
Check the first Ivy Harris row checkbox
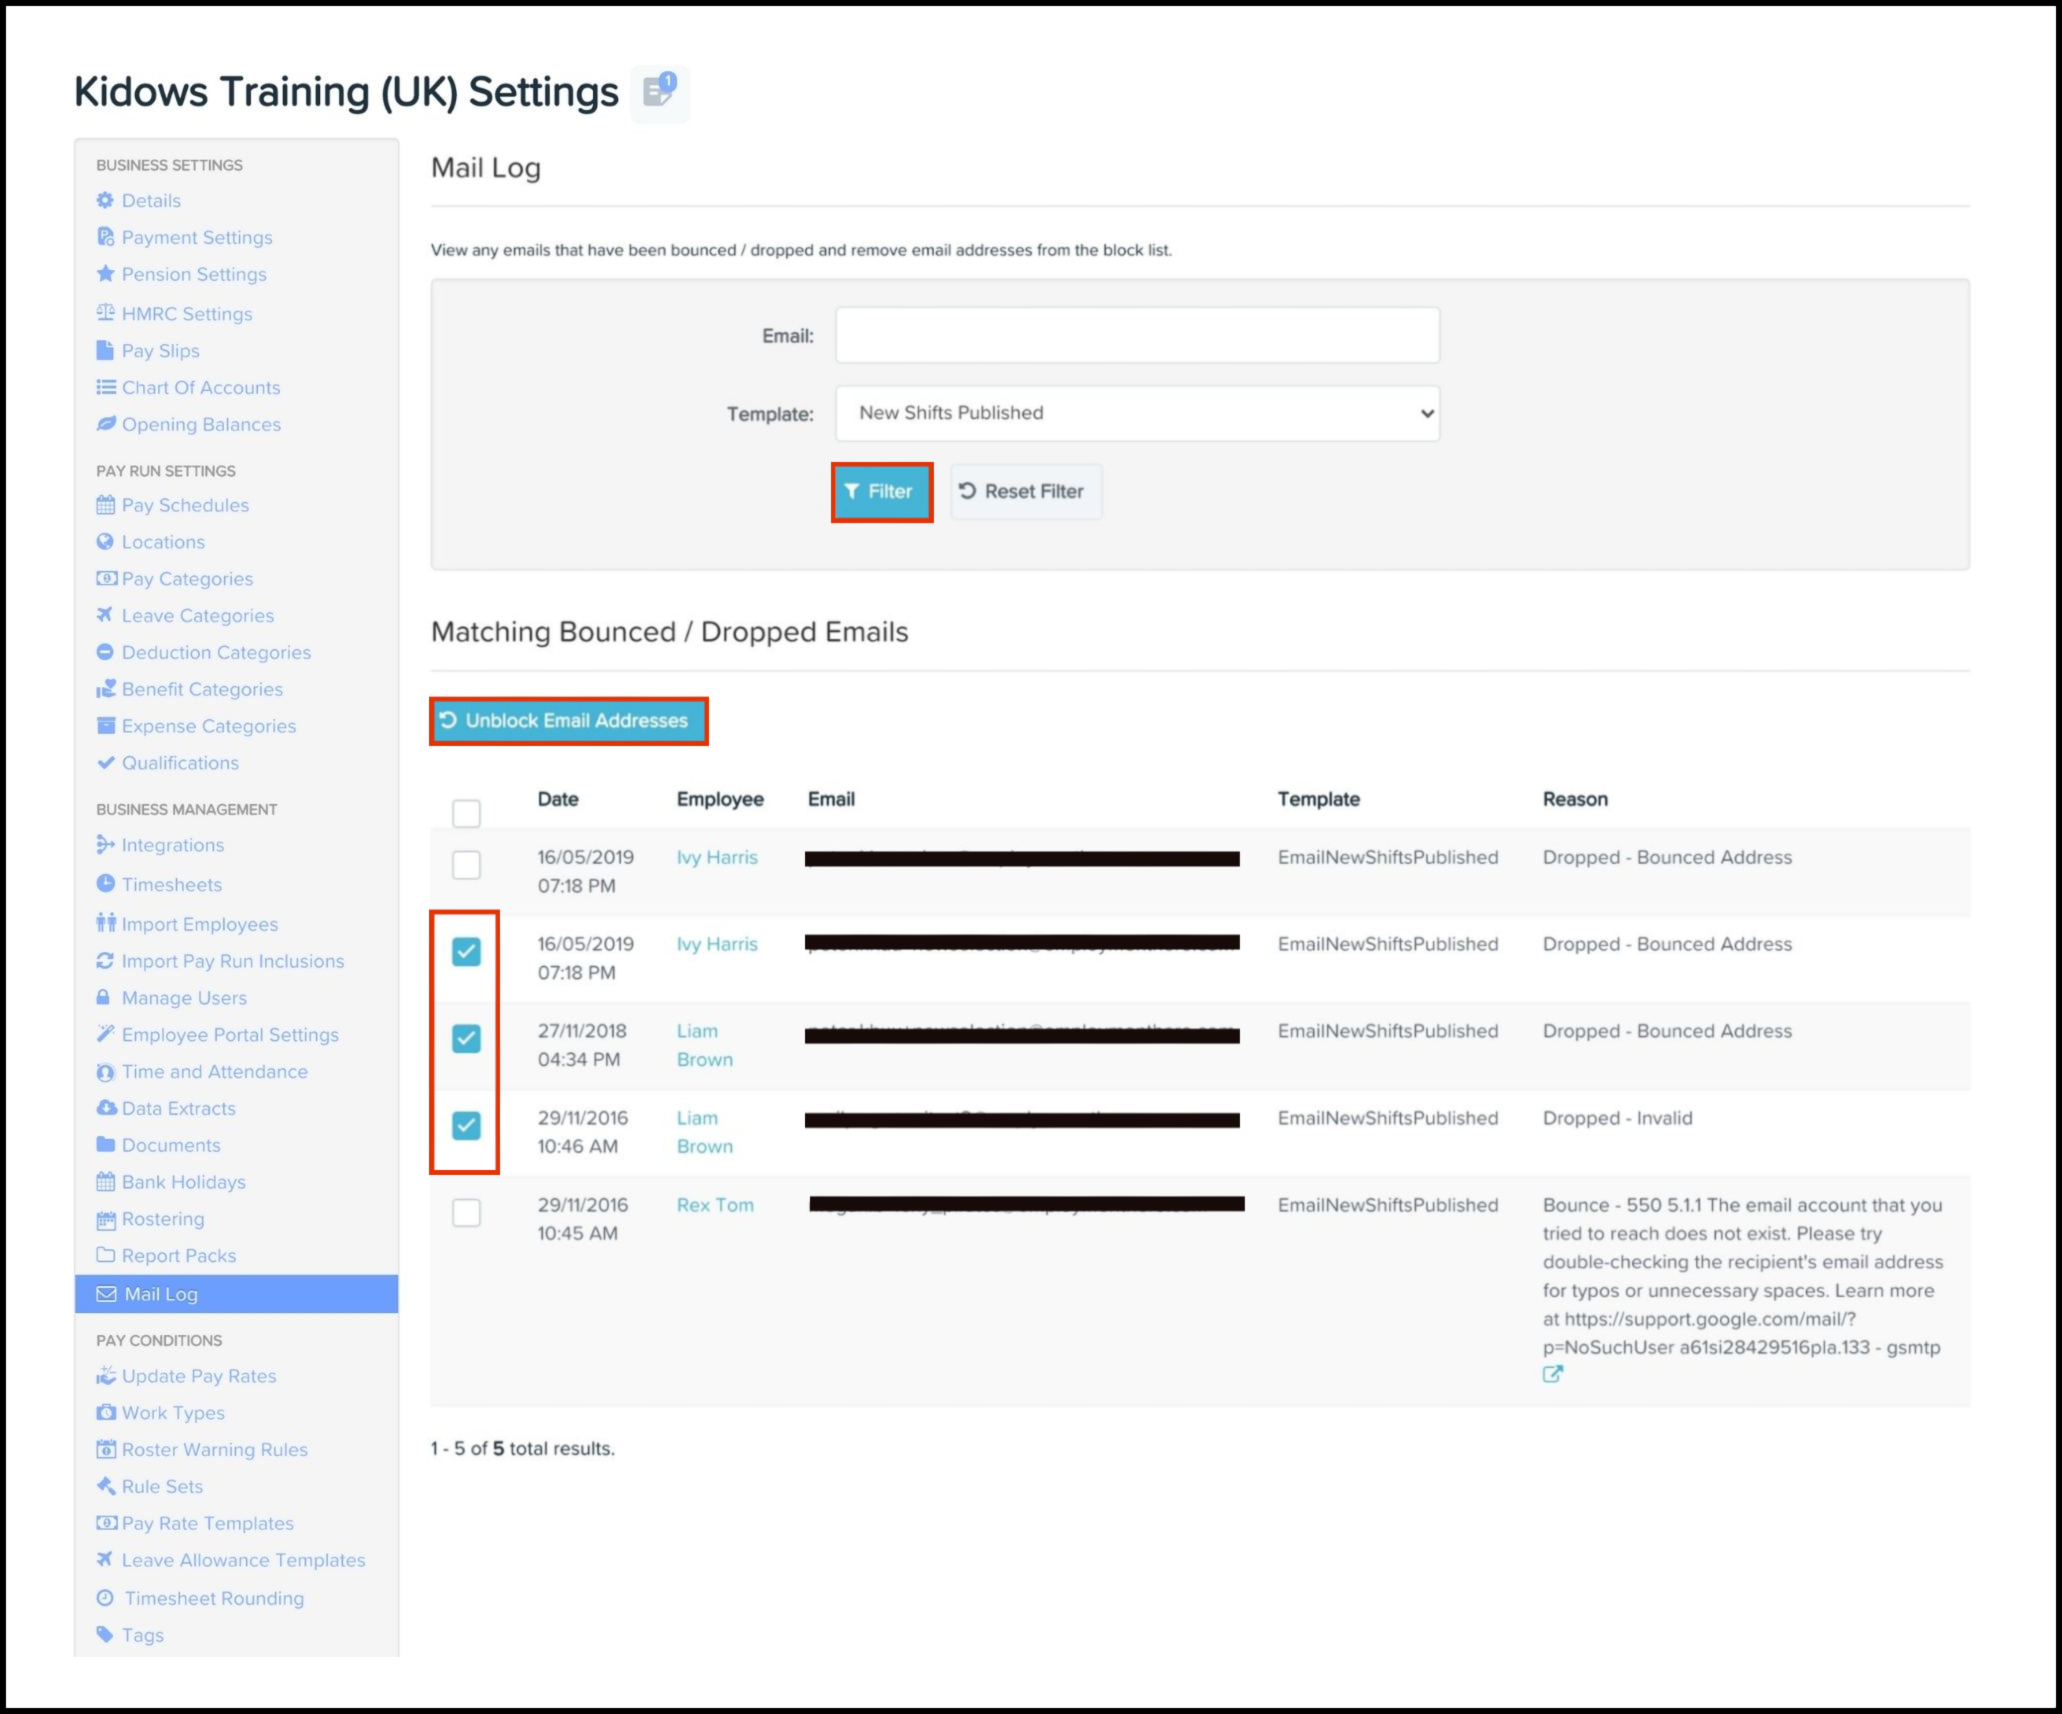click(466, 864)
